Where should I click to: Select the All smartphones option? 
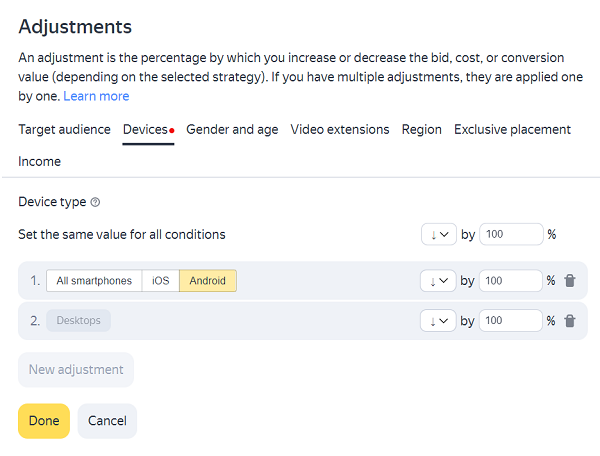(x=94, y=281)
